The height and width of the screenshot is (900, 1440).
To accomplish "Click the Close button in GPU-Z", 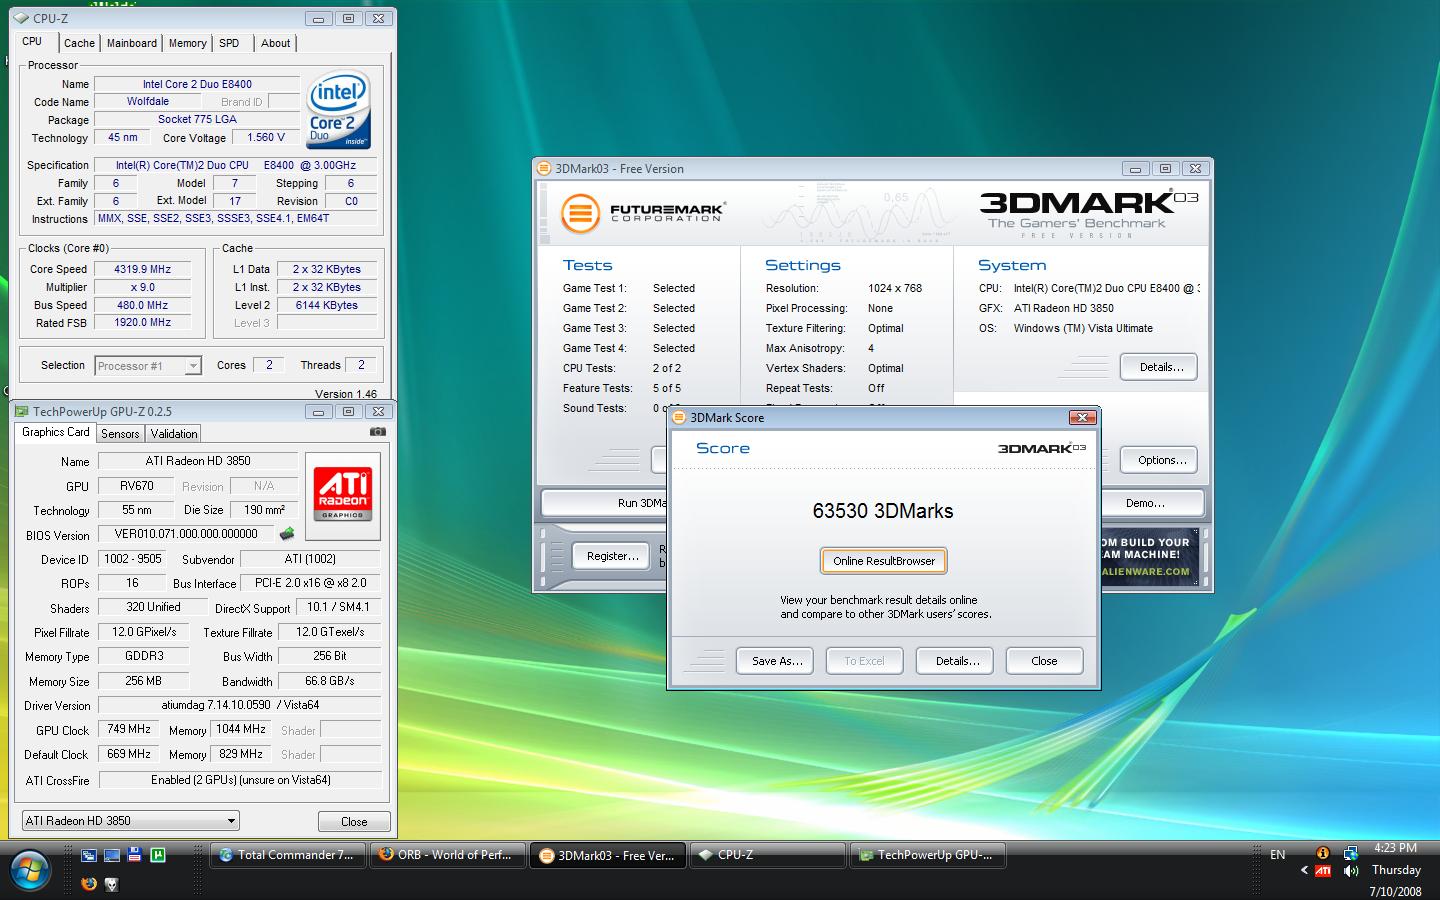I will (x=354, y=821).
